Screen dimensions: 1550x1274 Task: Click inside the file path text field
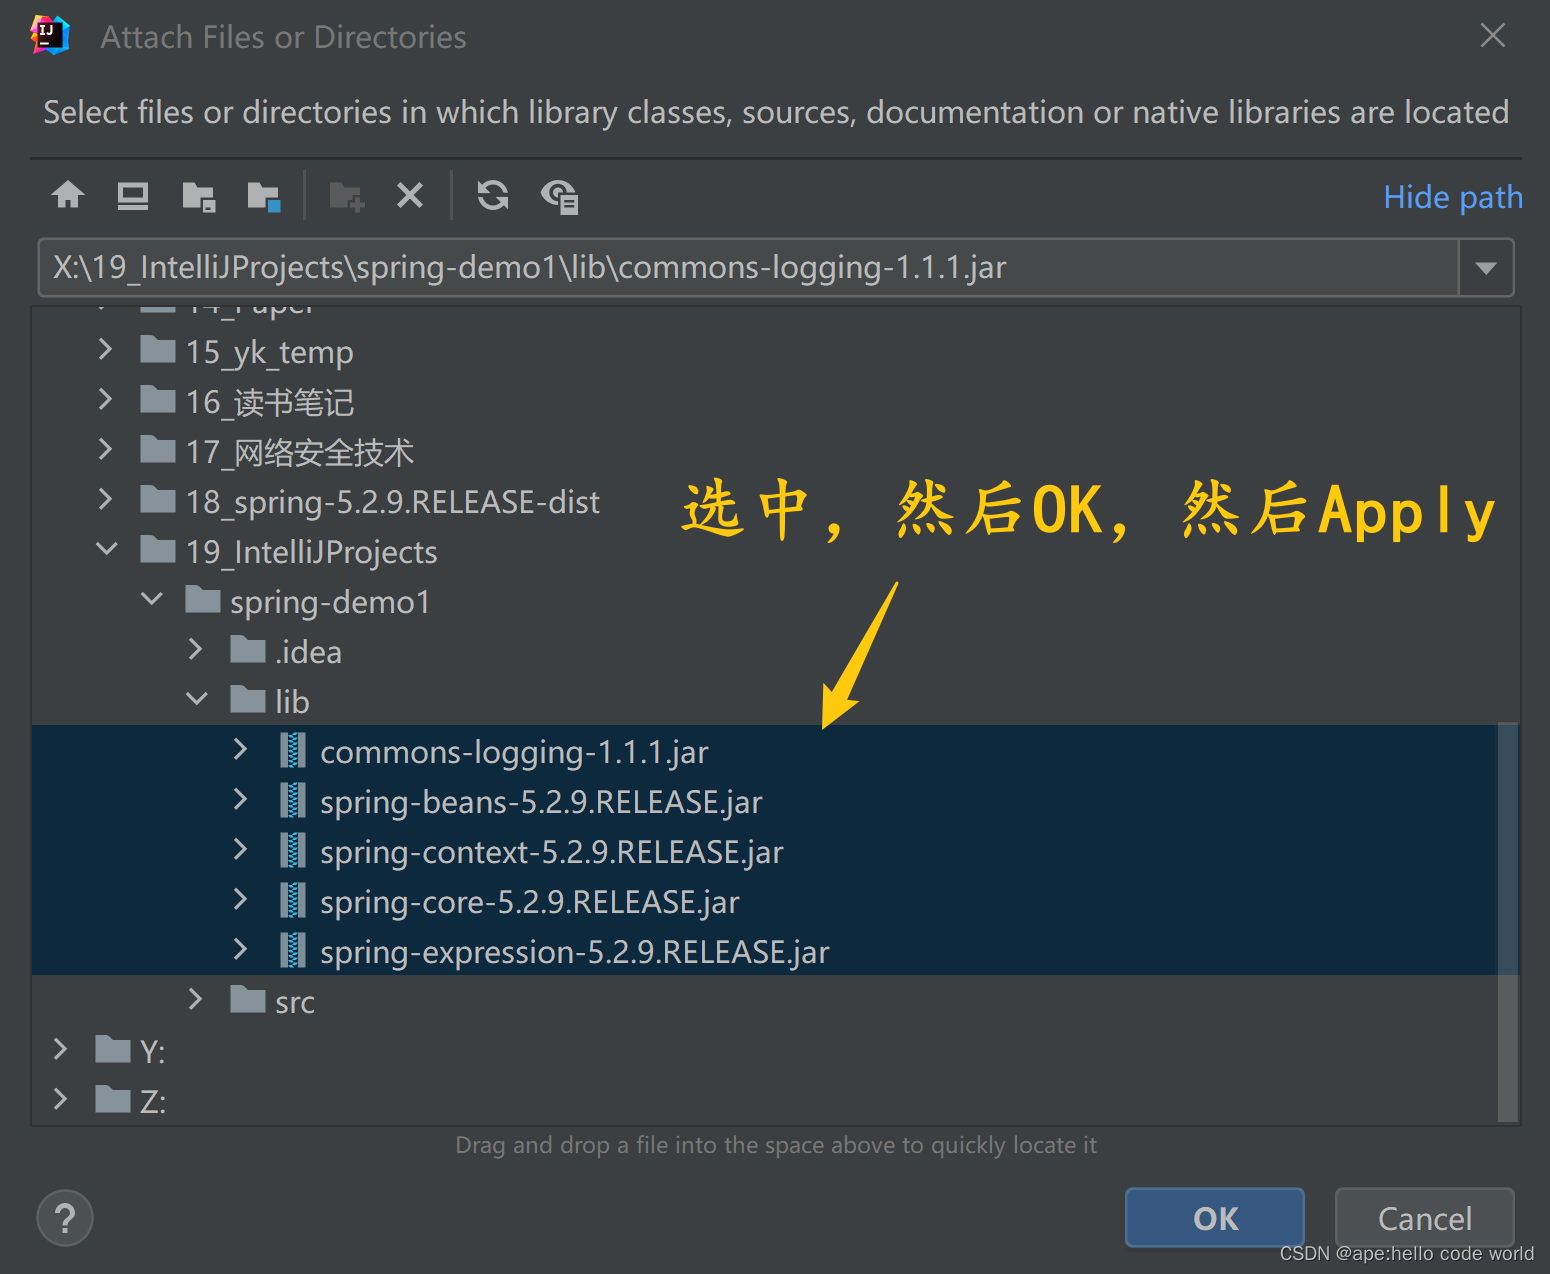pyautogui.click(x=748, y=267)
